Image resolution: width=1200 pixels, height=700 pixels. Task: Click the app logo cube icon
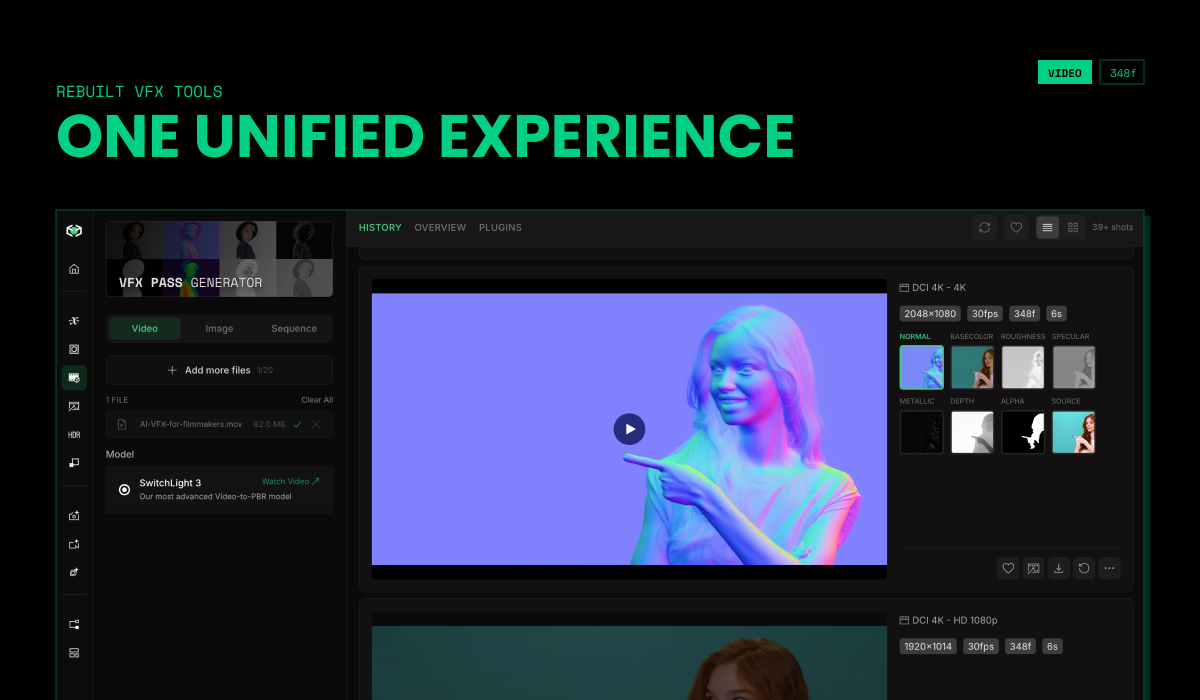(74, 230)
